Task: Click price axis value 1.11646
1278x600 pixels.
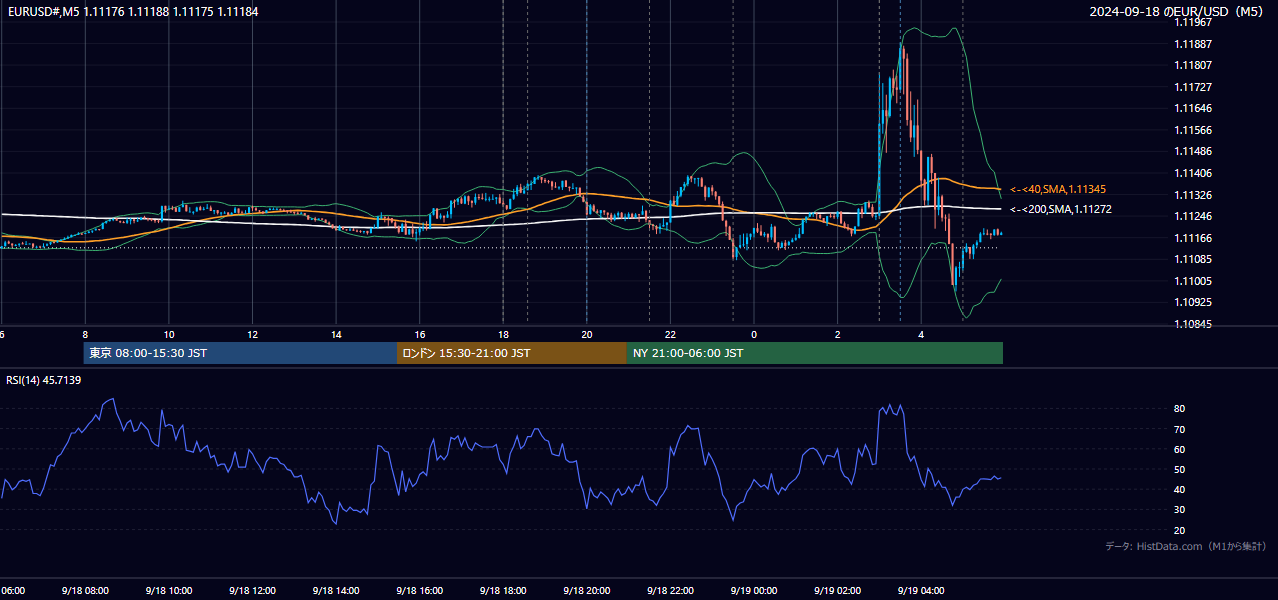Action: coord(1193,108)
